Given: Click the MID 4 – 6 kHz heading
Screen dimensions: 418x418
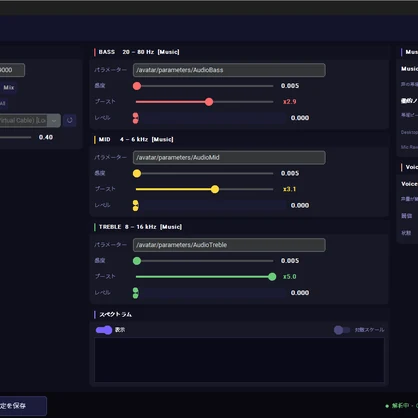Looking at the screenshot, I should click(x=136, y=139).
